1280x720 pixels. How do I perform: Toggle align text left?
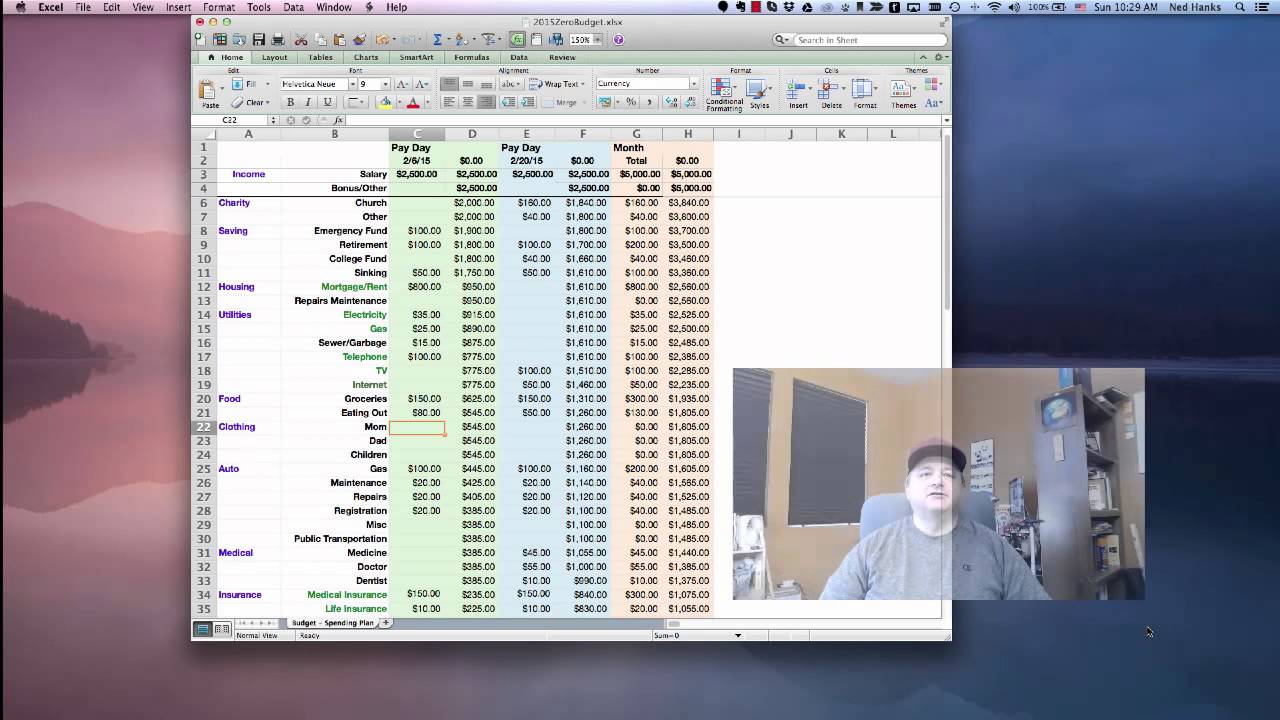tap(449, 102)
